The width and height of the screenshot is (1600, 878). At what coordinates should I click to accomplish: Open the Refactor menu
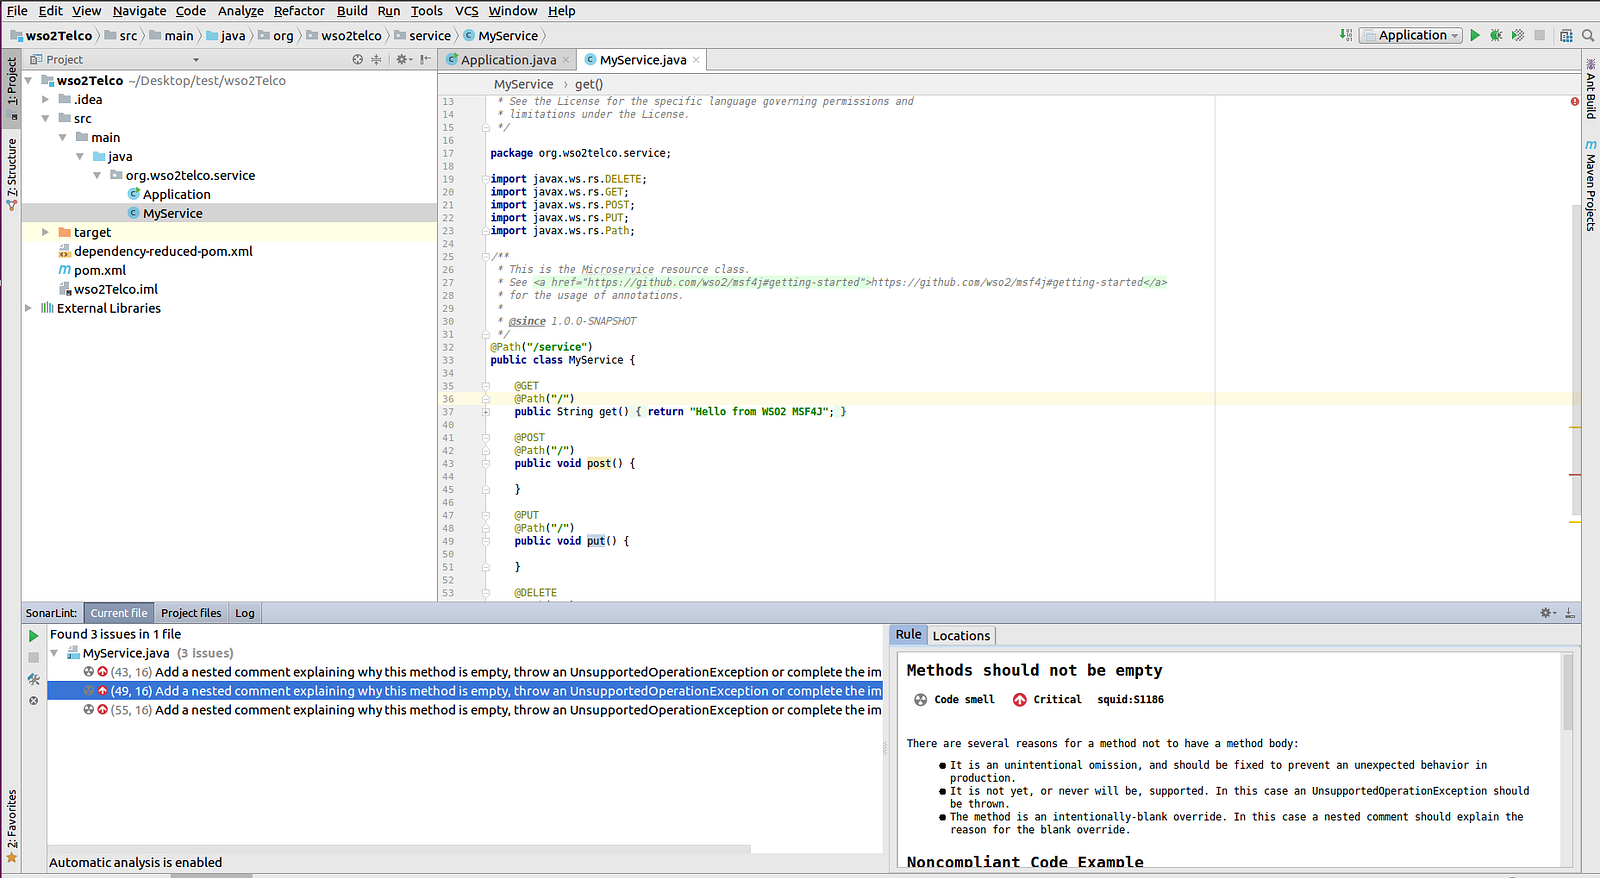click(x=299, y=11)
